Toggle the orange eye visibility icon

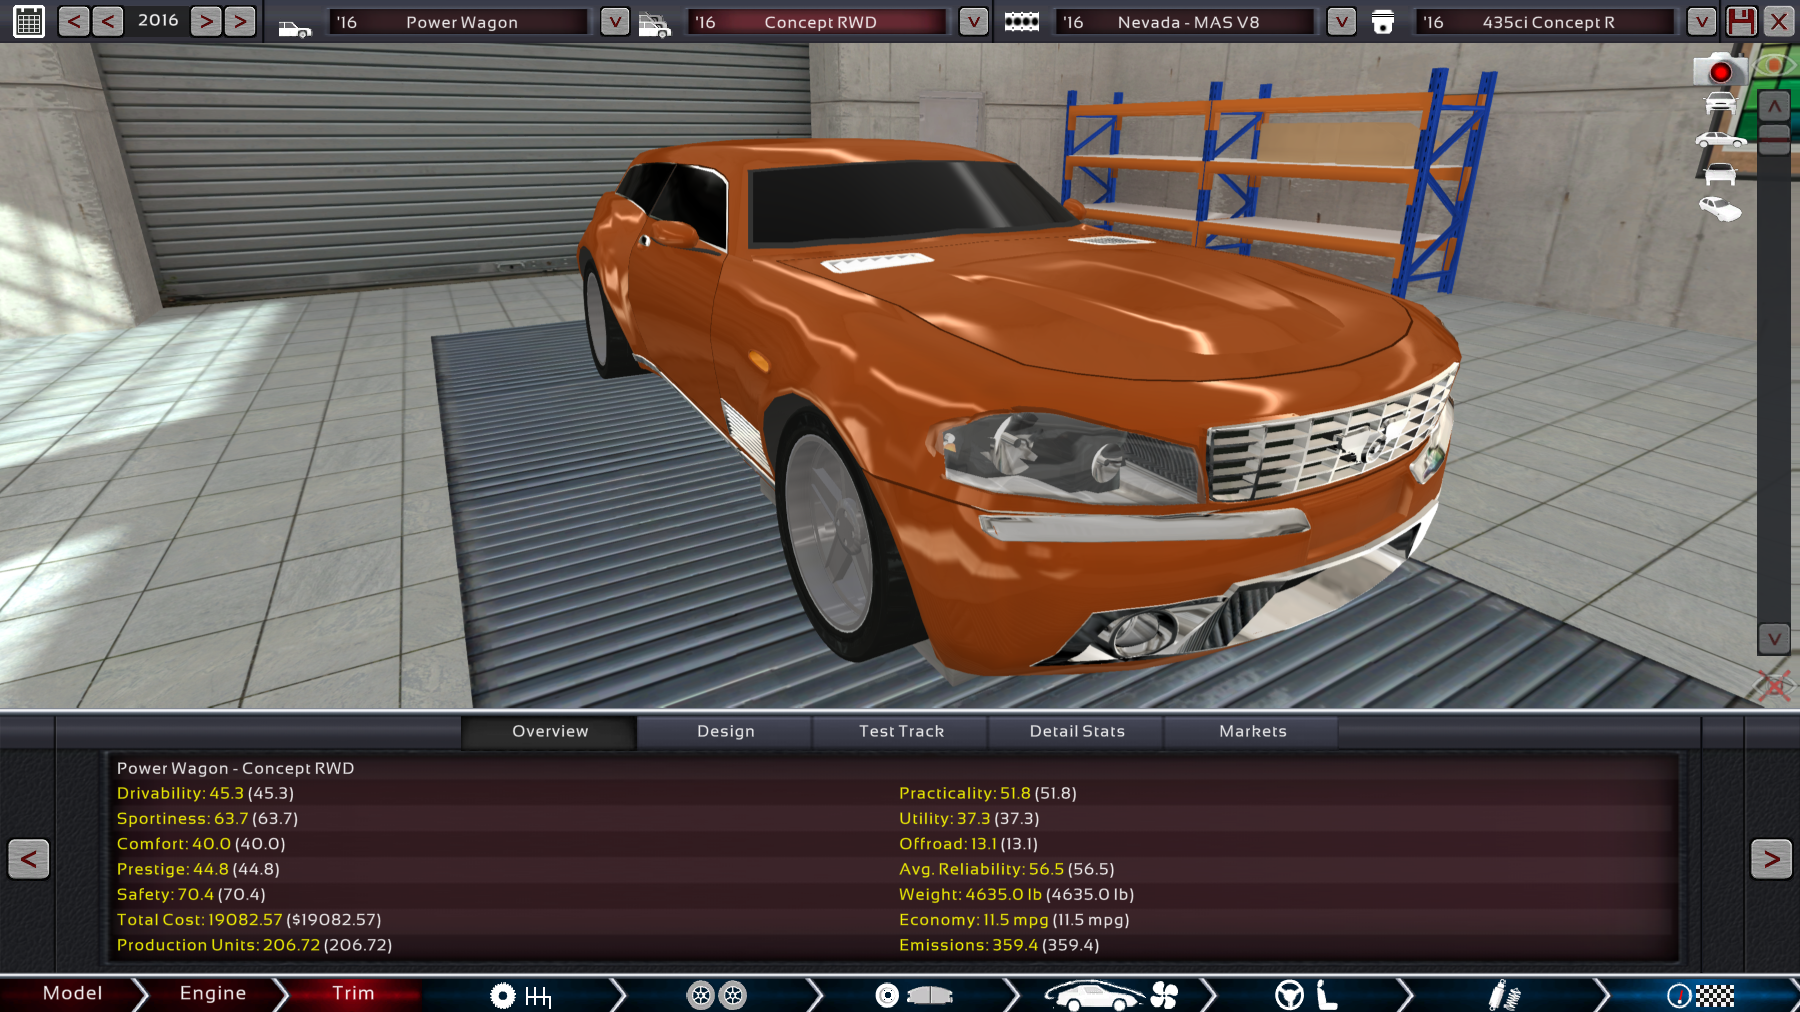(1775, 65)
